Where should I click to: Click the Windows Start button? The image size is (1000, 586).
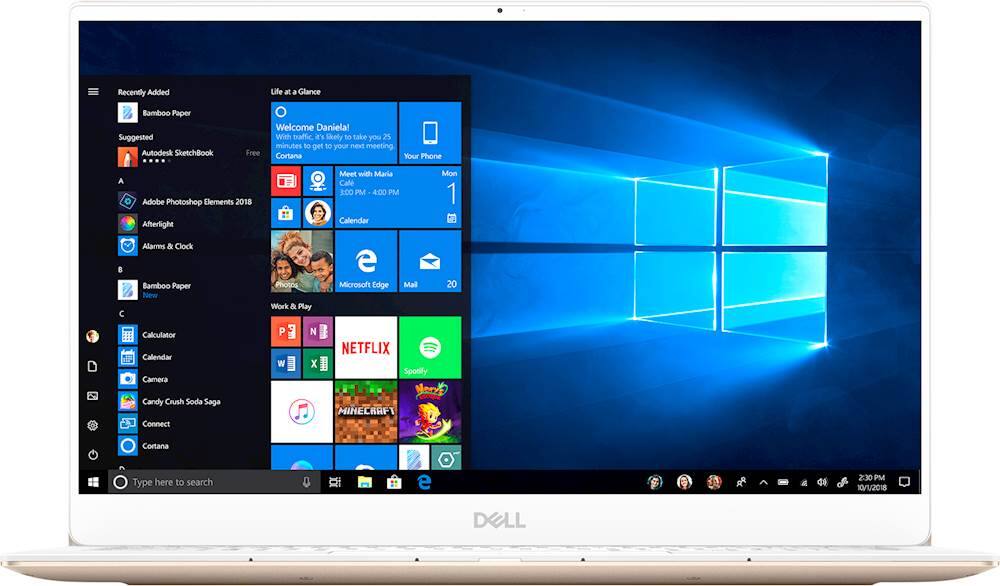(93, 482)
